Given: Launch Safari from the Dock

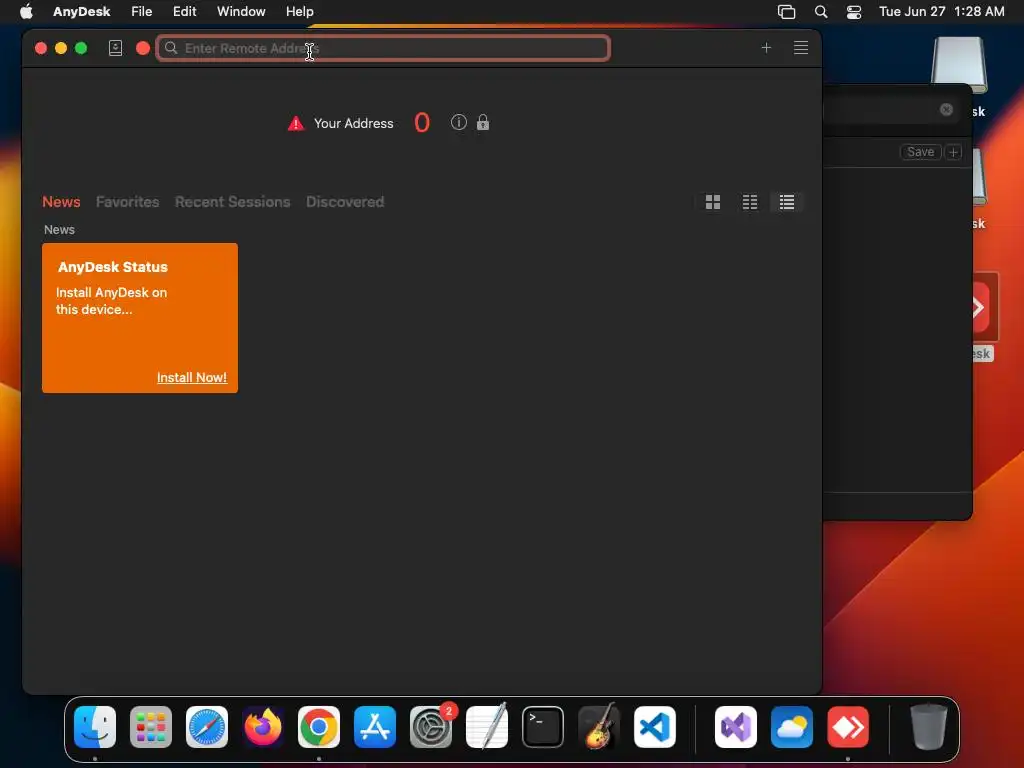Looking at the screenshot, I should [207, 727].
